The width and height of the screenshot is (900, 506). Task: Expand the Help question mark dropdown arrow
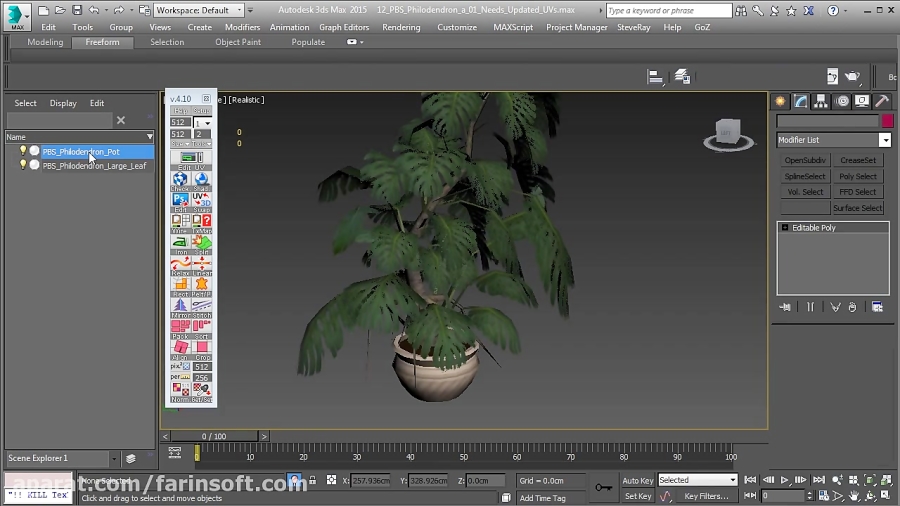(845, 10)
